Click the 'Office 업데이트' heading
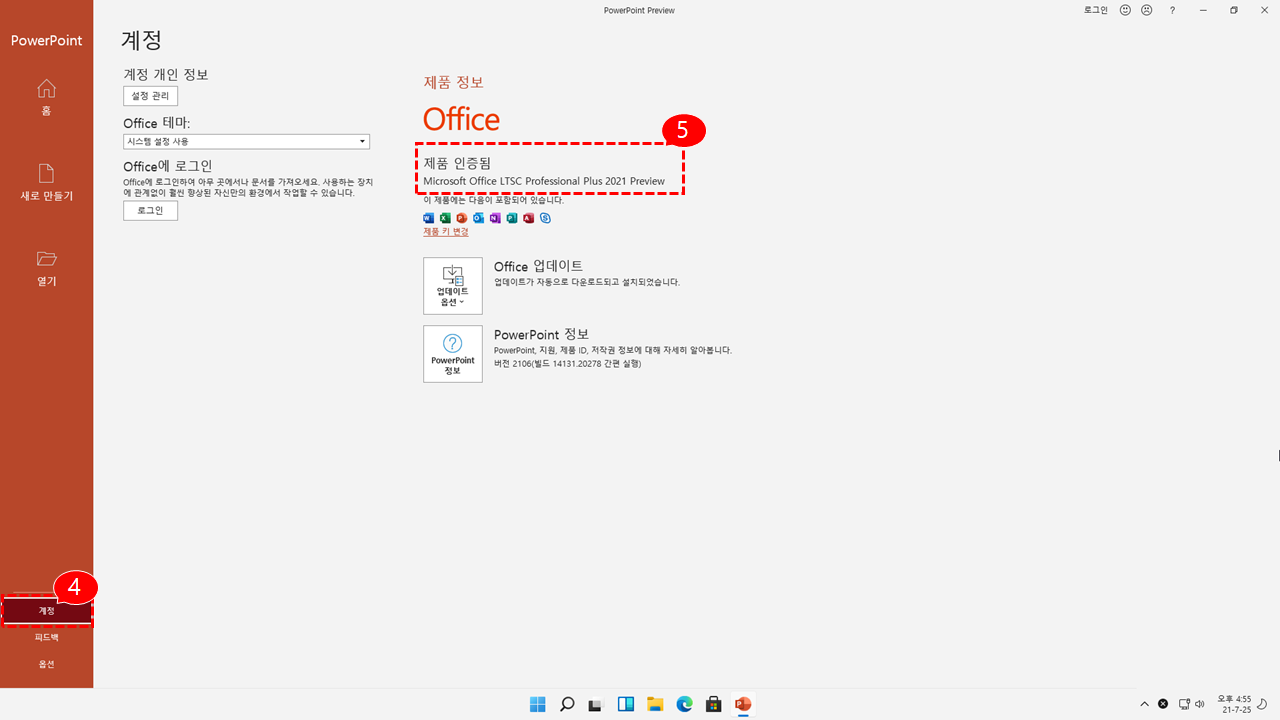Screen dimensions: 1280x720 pos(538,266)
